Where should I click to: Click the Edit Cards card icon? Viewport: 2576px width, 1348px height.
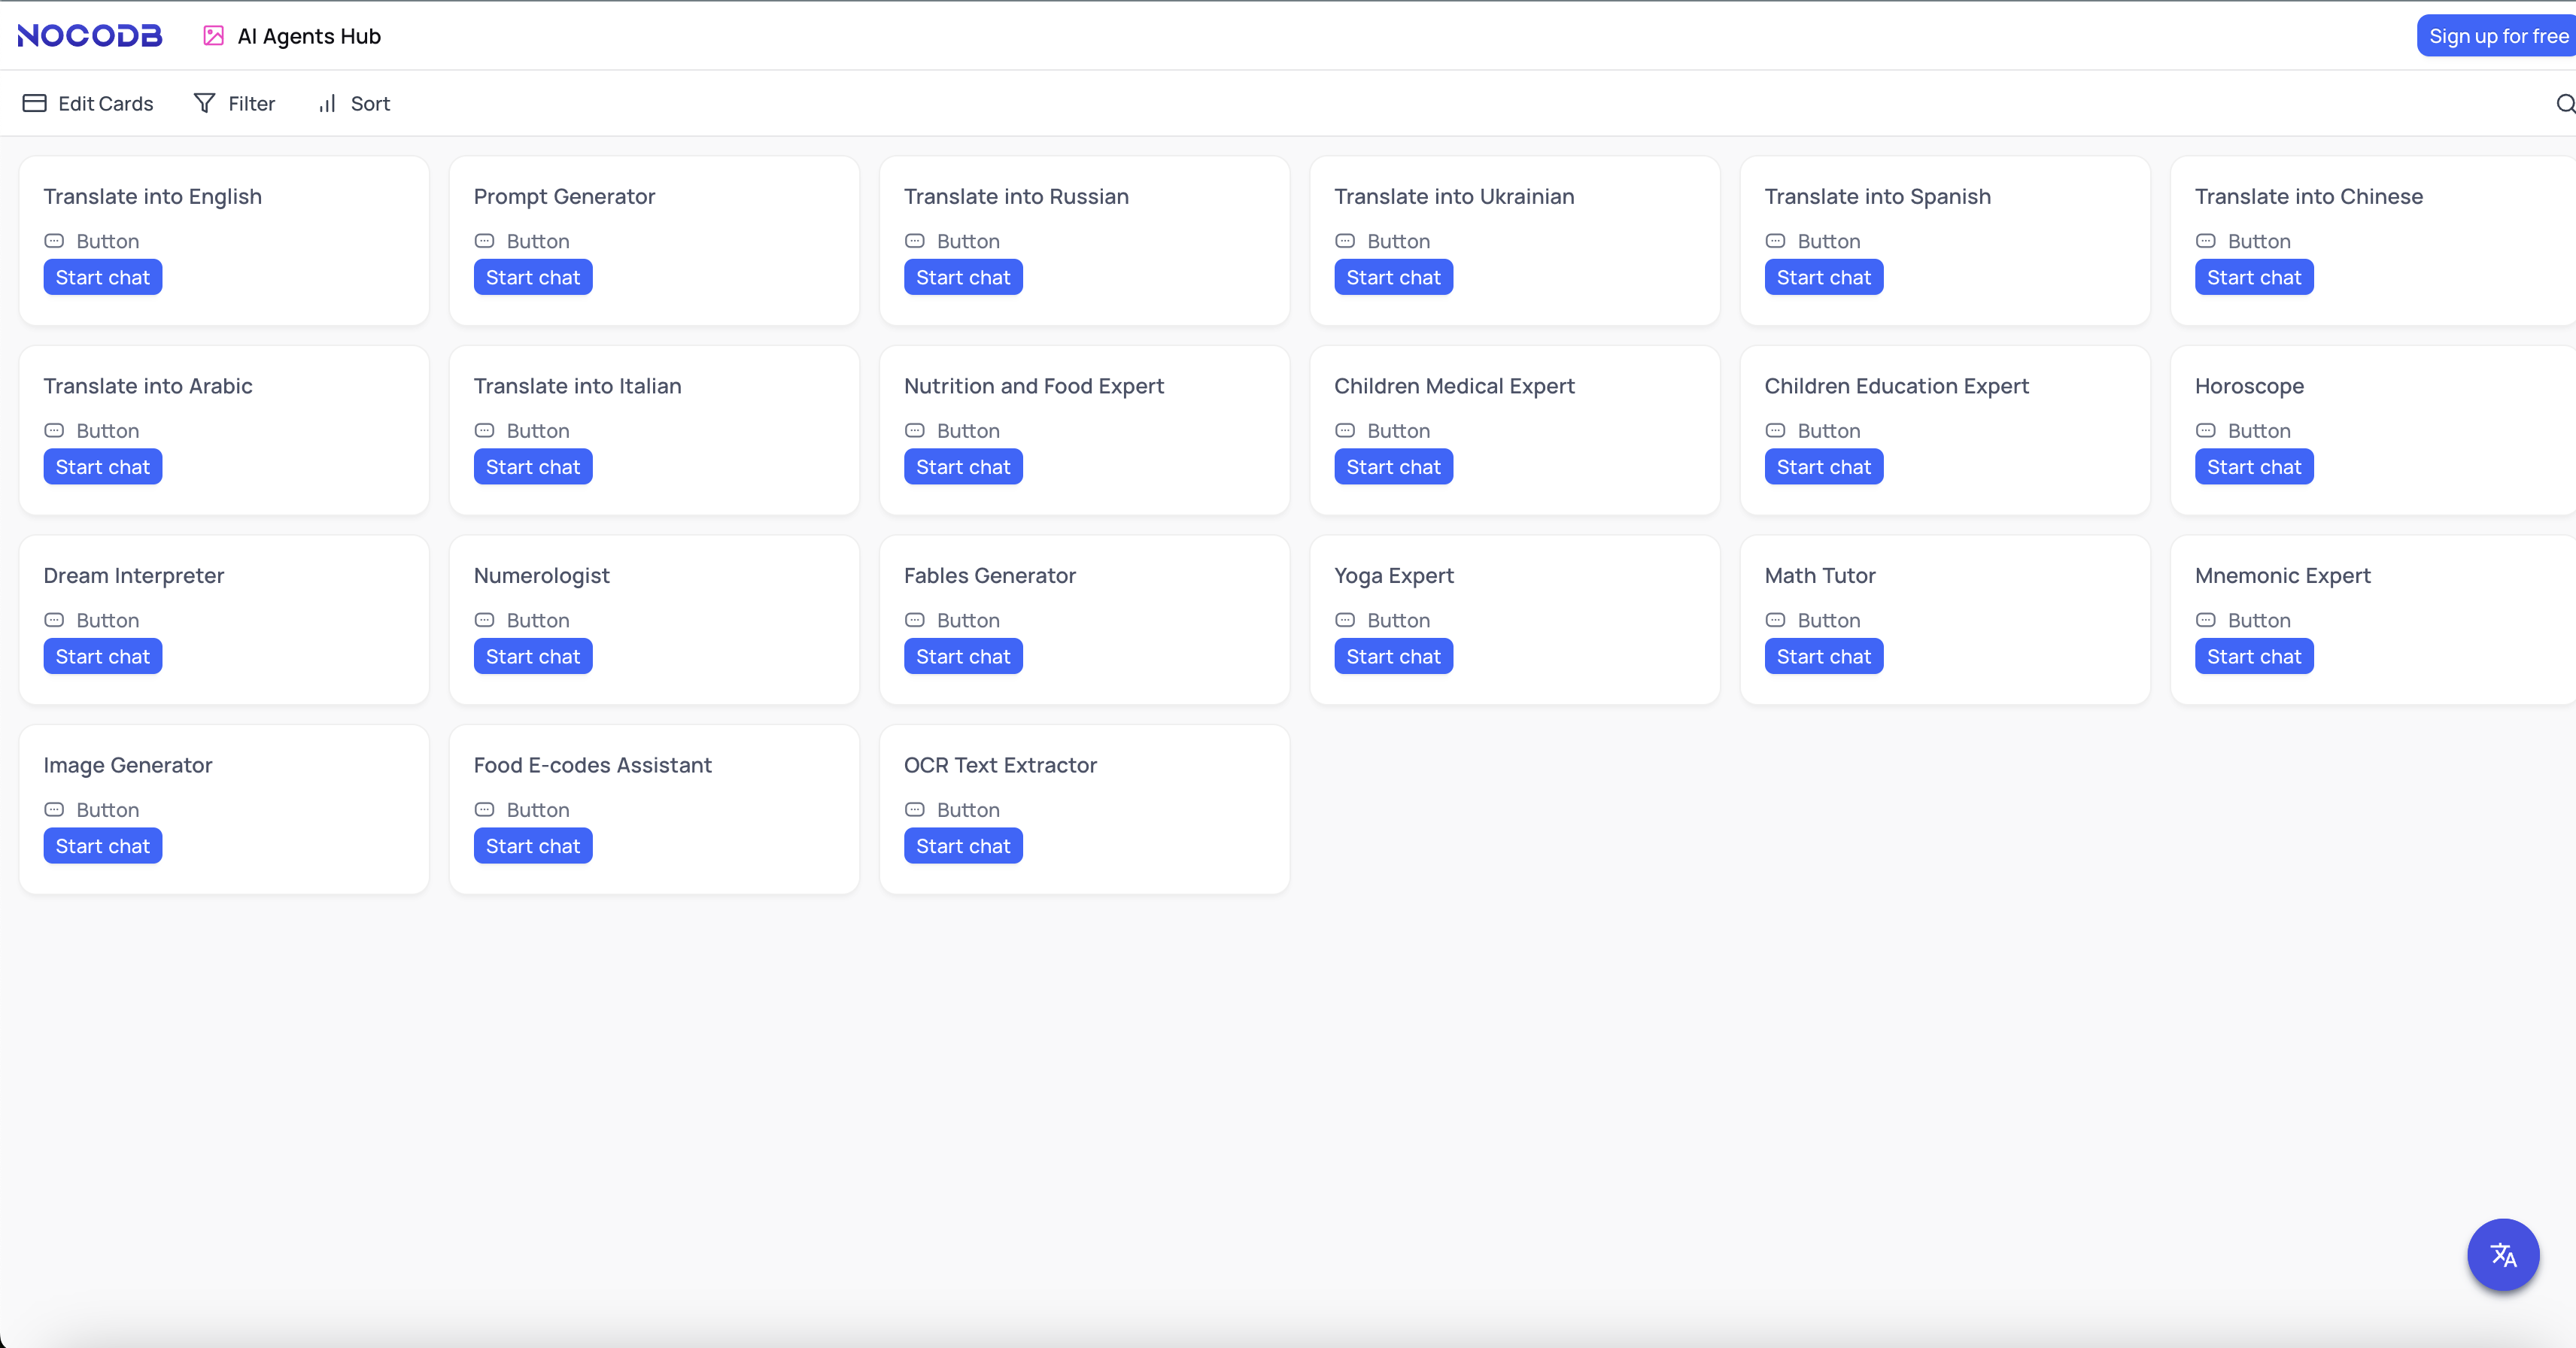(x=35, y=104)
